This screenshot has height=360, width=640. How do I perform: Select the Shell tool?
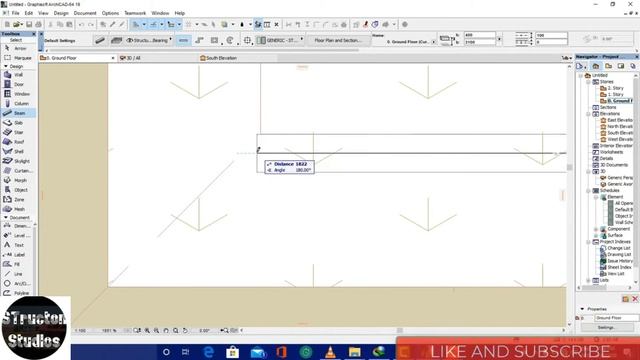18,151
